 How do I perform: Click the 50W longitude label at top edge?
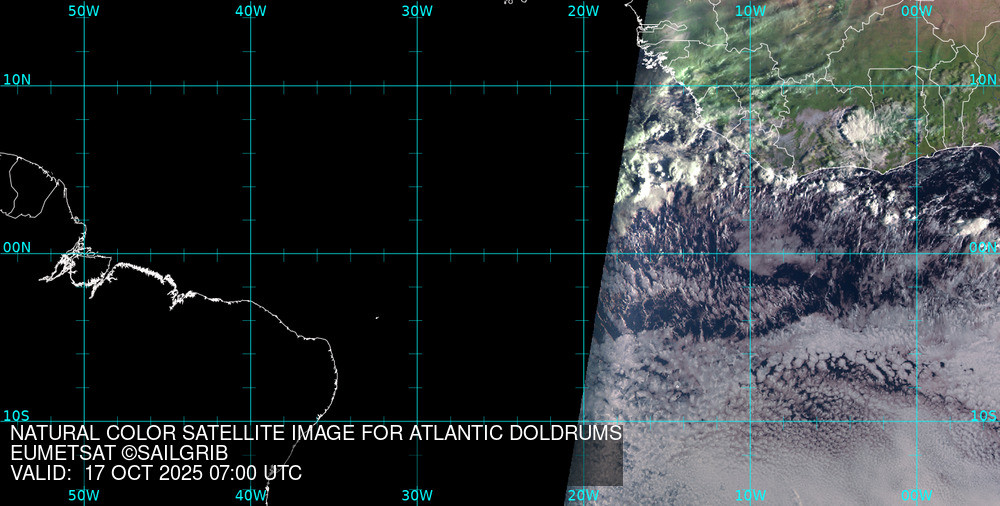(x=83, y=10)
